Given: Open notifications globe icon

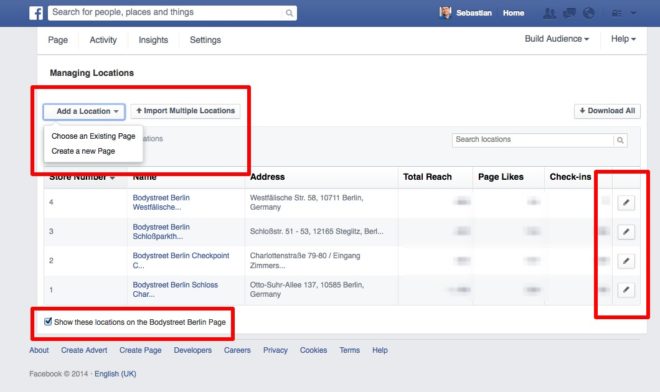Looking at the screenshot, I should (x=588, y=13).
